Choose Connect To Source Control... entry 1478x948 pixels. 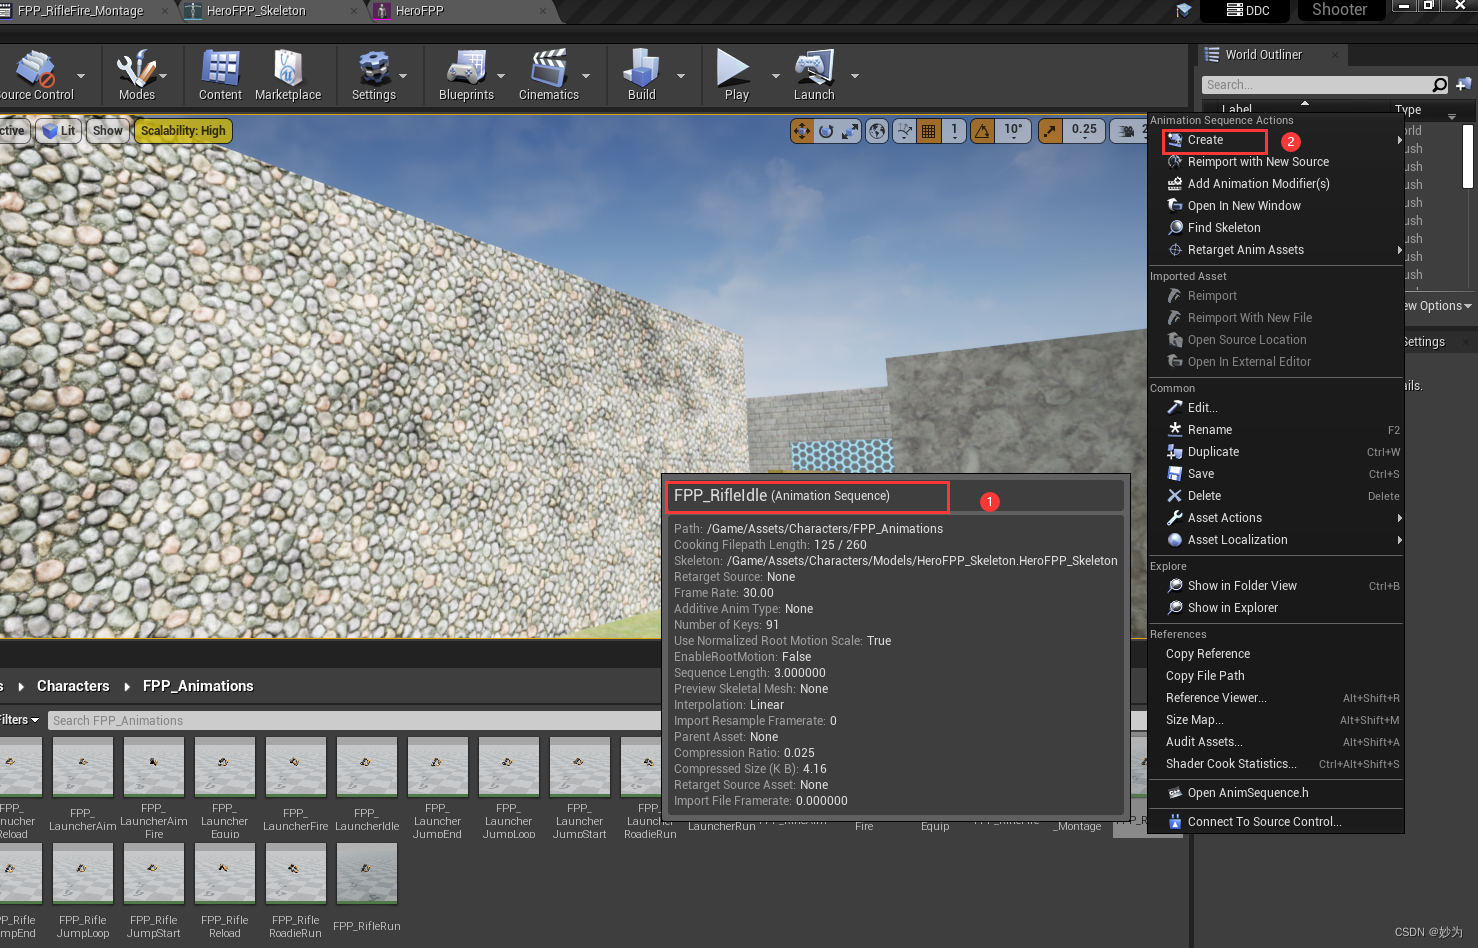[x=1276, y=822]
